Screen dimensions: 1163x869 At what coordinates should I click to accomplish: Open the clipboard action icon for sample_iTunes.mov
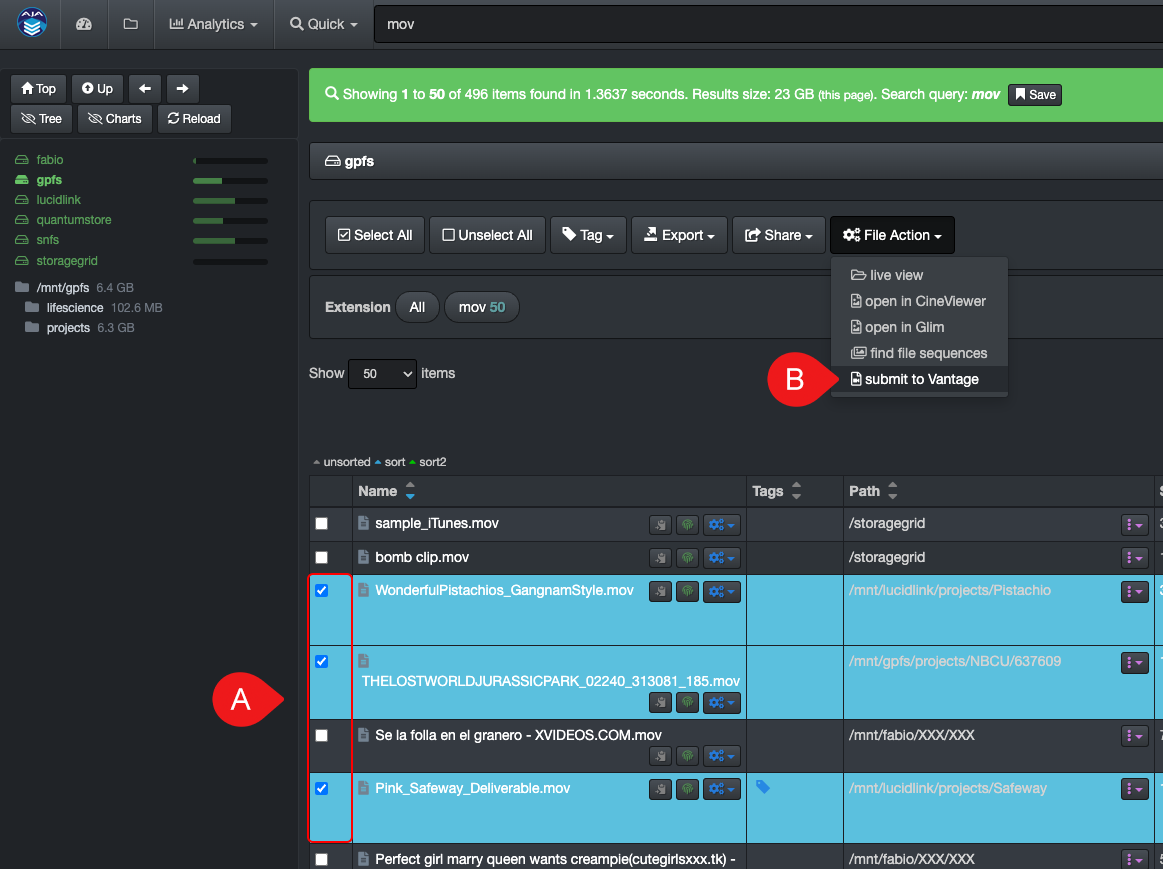660,524
